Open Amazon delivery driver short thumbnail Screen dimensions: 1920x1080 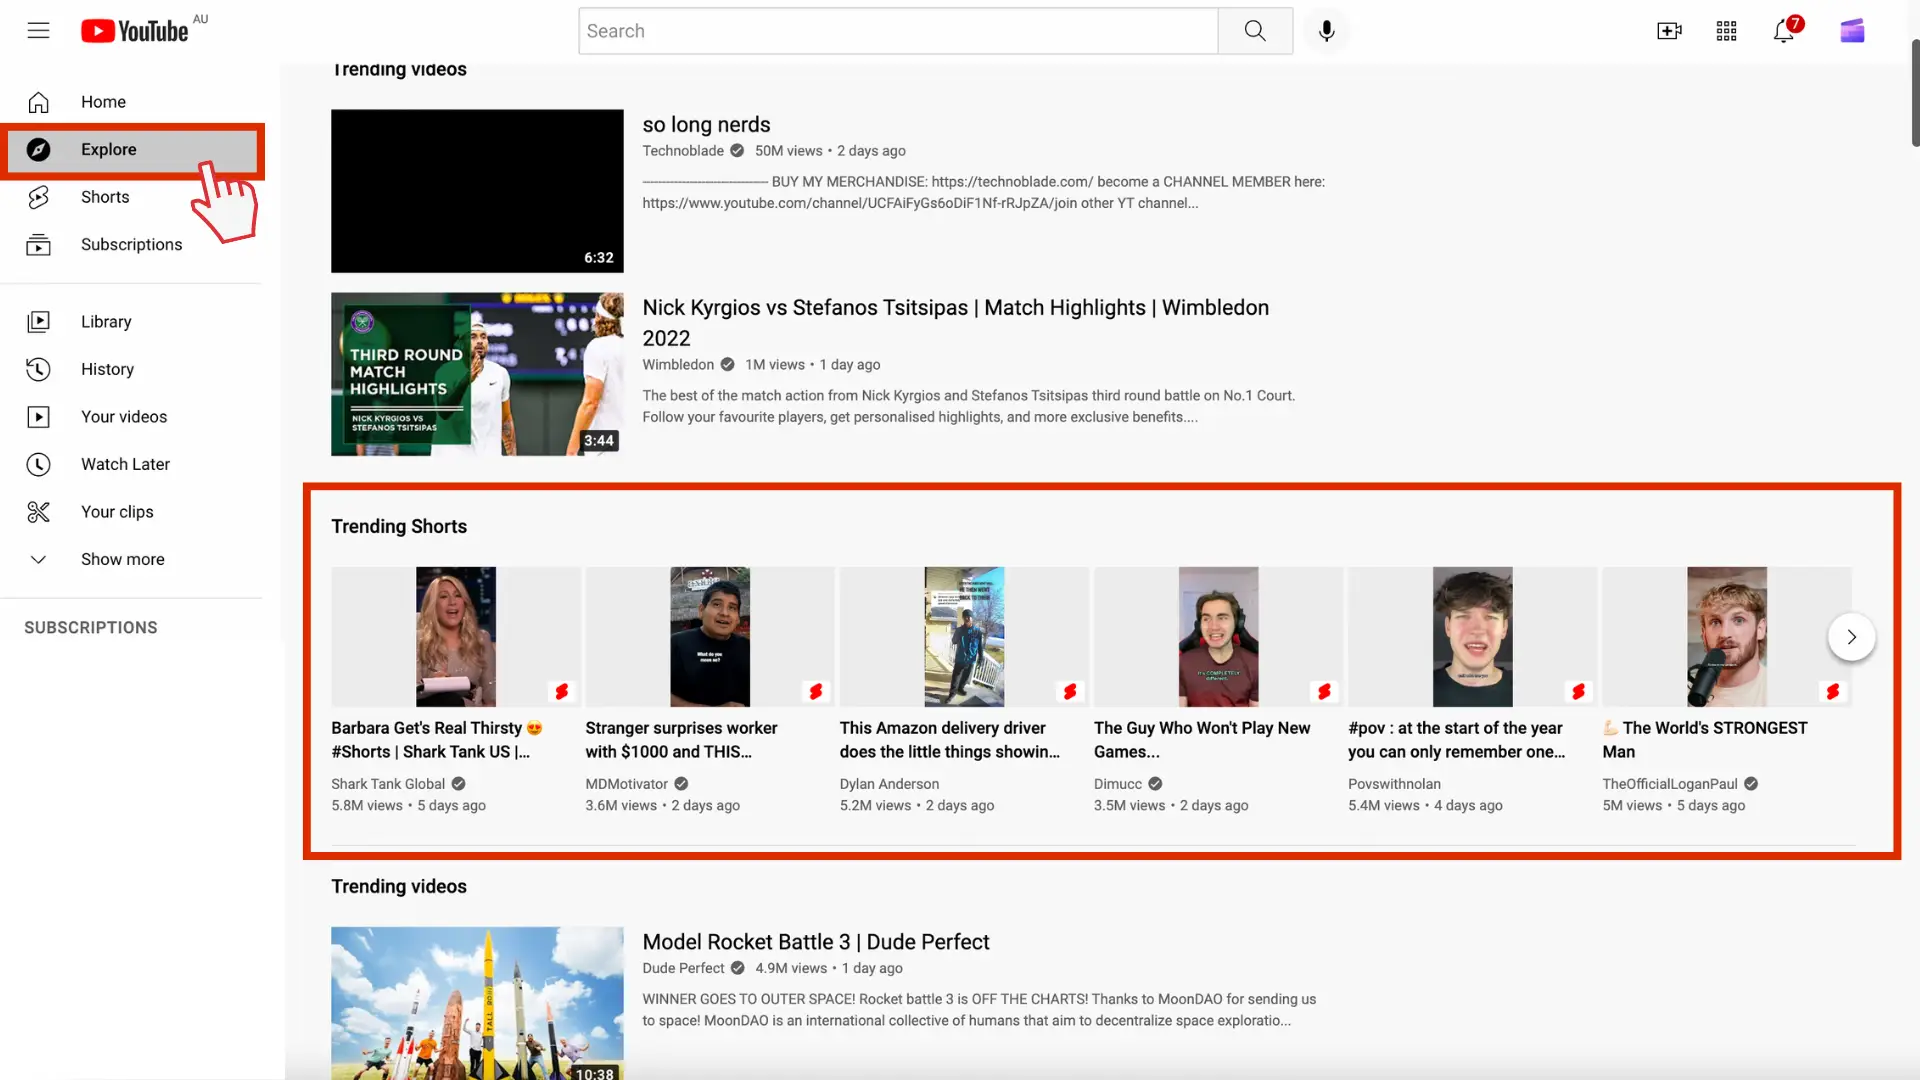(x=964, y=637)
